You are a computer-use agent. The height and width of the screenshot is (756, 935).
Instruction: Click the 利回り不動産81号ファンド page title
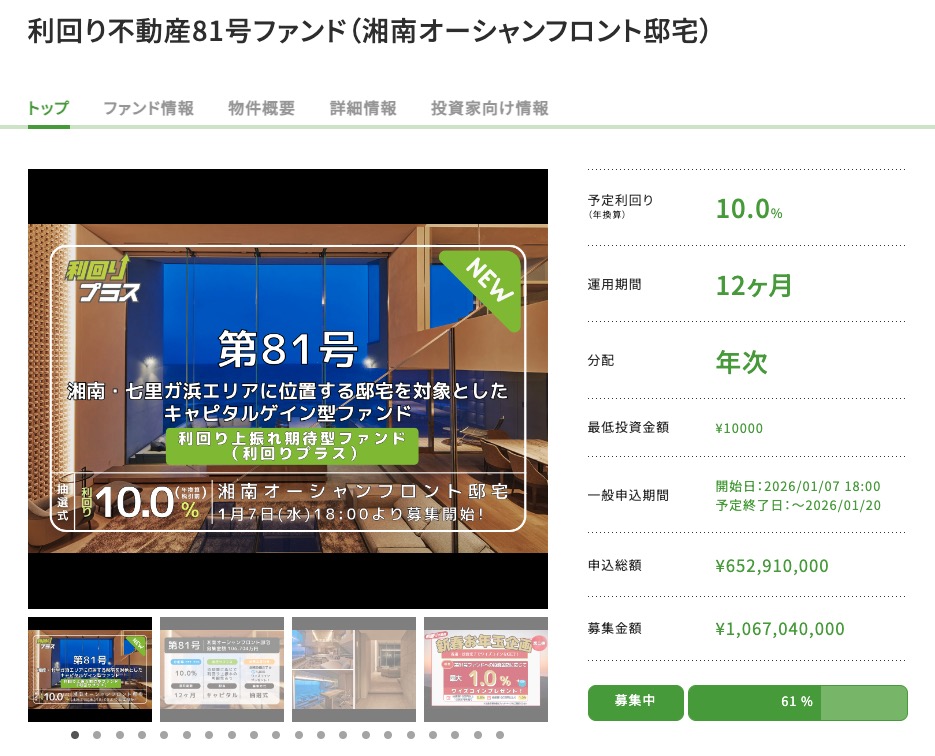368,31
